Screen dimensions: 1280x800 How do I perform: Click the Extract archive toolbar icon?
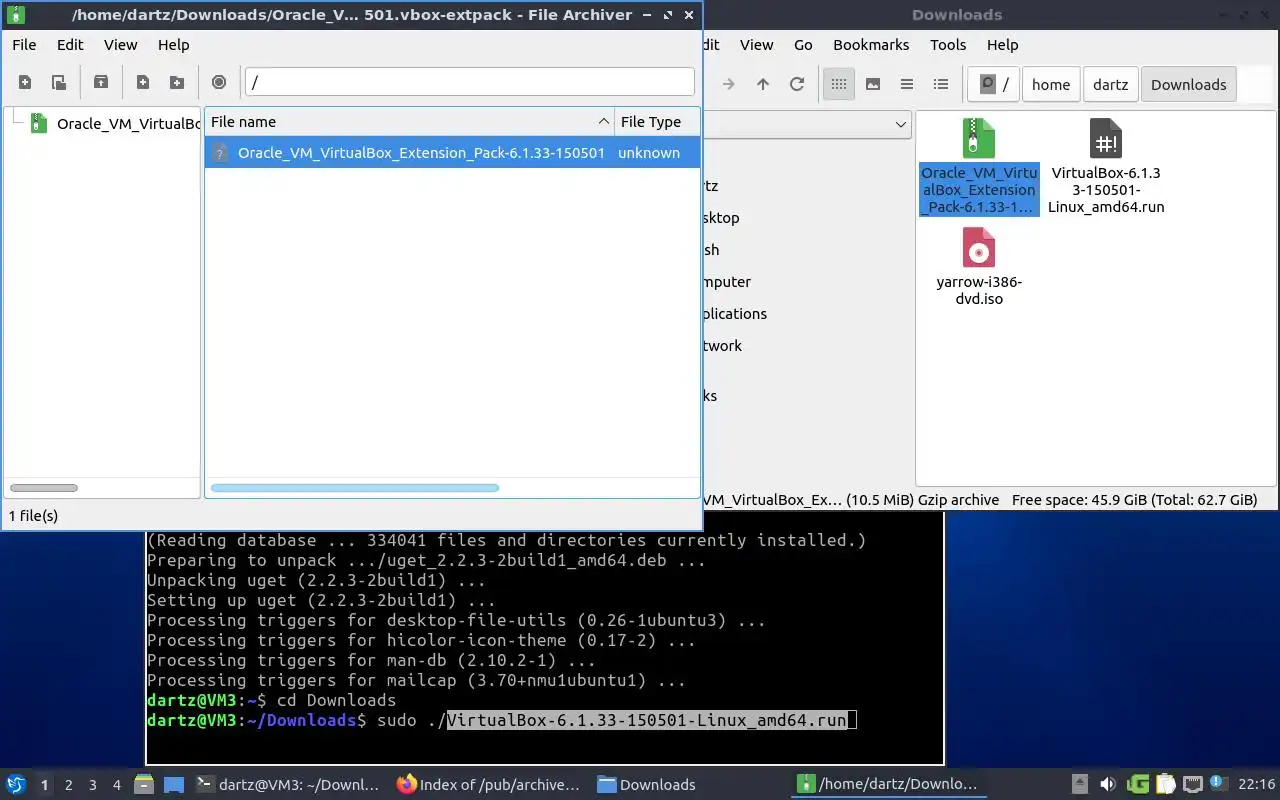coord(101,83)
